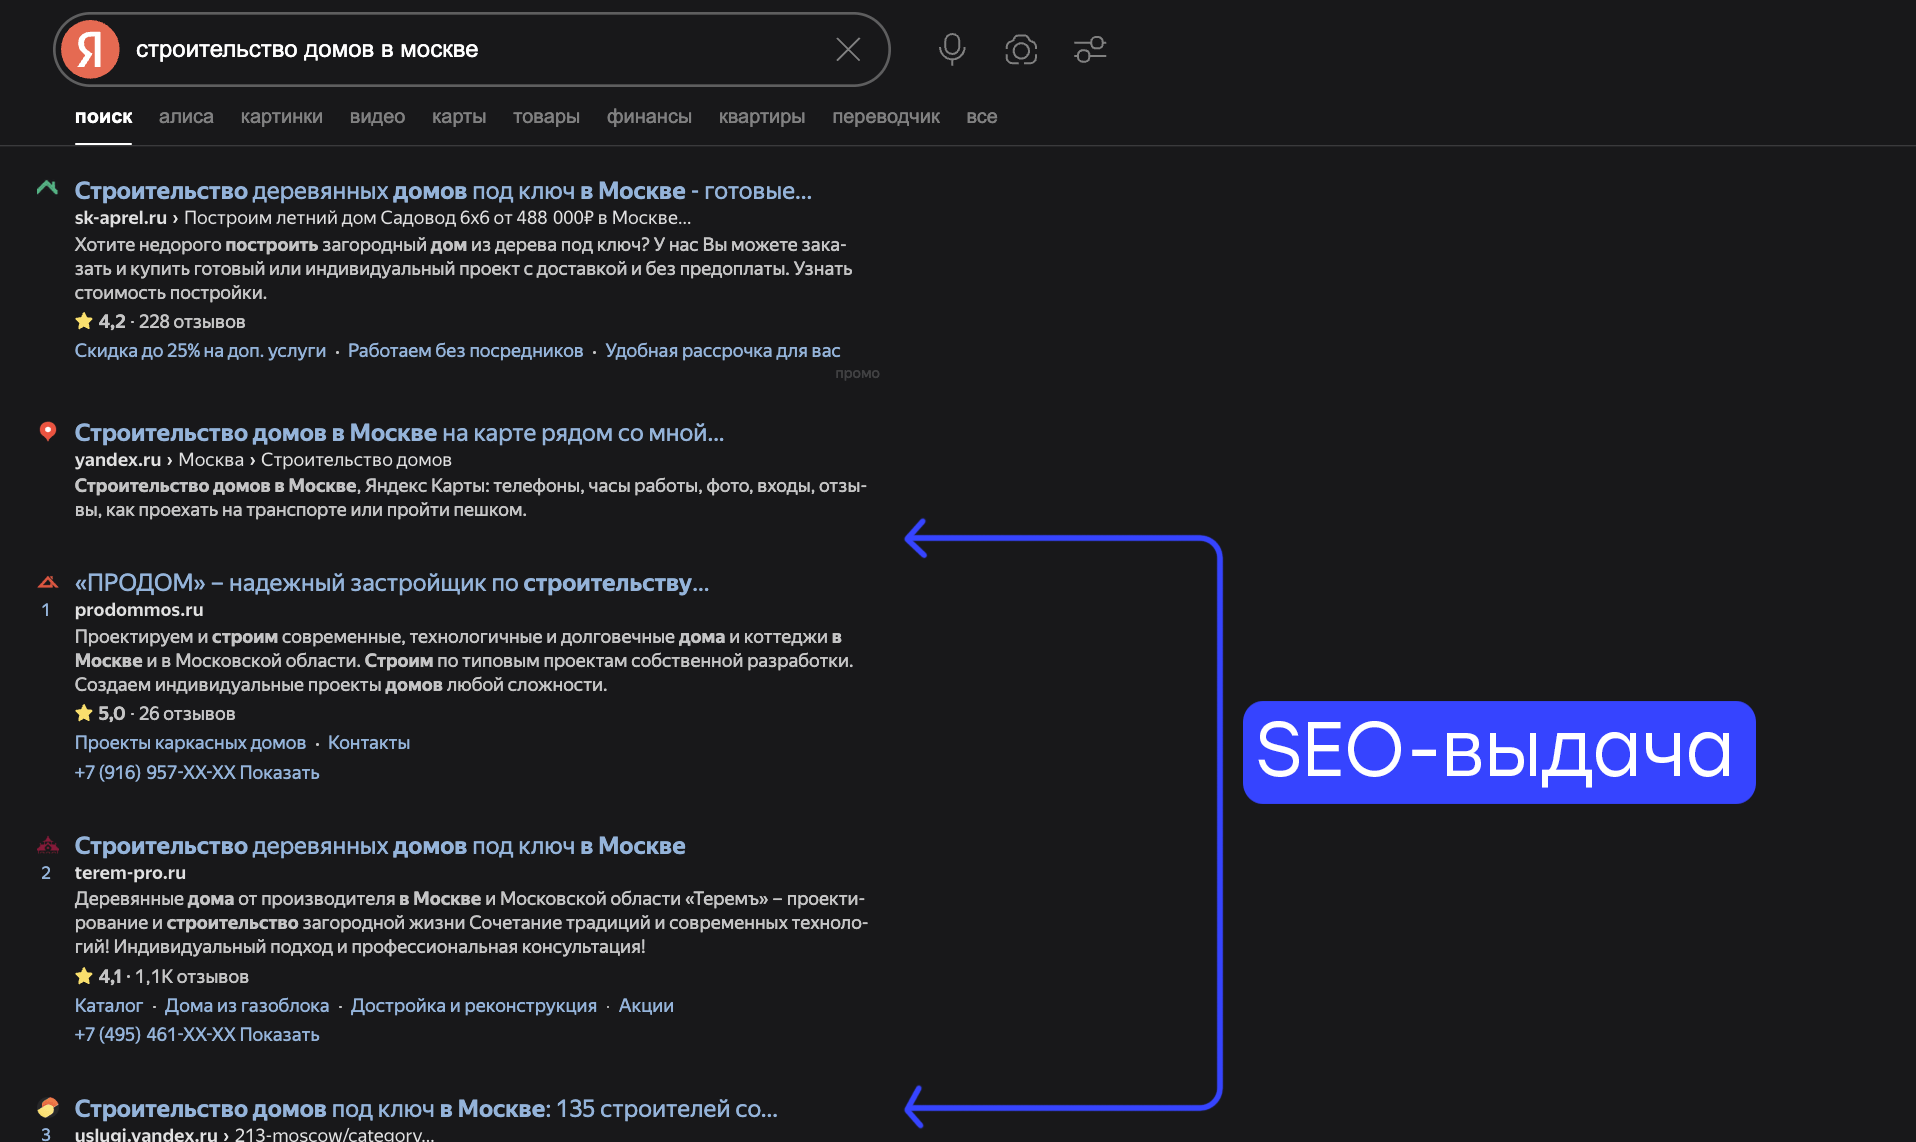Screen dimensions: 1916x1142
Task: Click the terem-pro.ru favicon
Action: point(47,845)
